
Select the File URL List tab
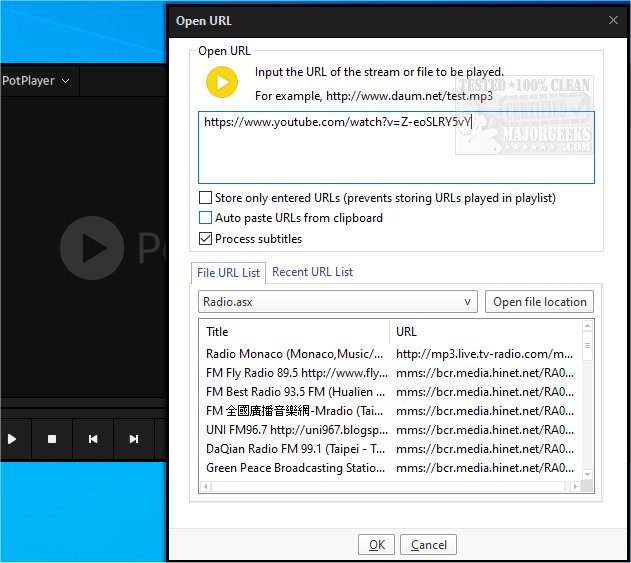[229, 272]
